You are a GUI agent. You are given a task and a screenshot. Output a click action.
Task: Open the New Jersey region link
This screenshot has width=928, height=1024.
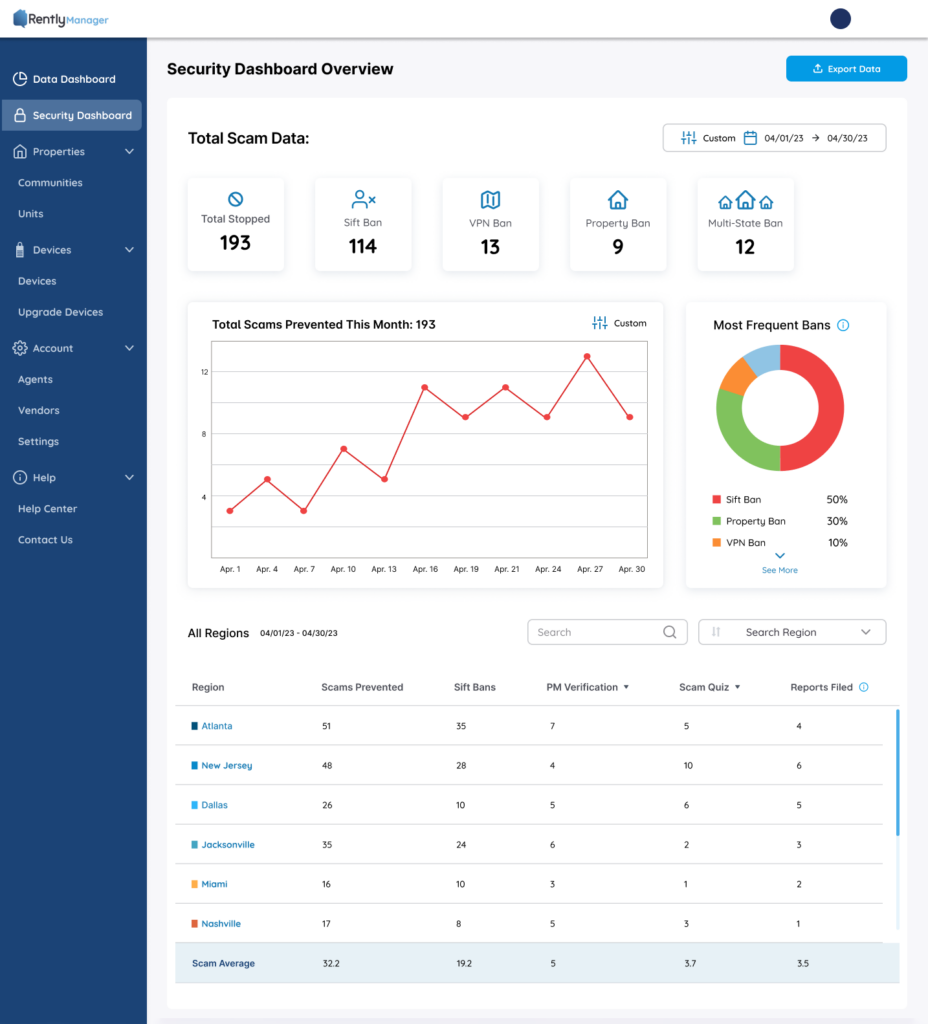click(227, 765)
